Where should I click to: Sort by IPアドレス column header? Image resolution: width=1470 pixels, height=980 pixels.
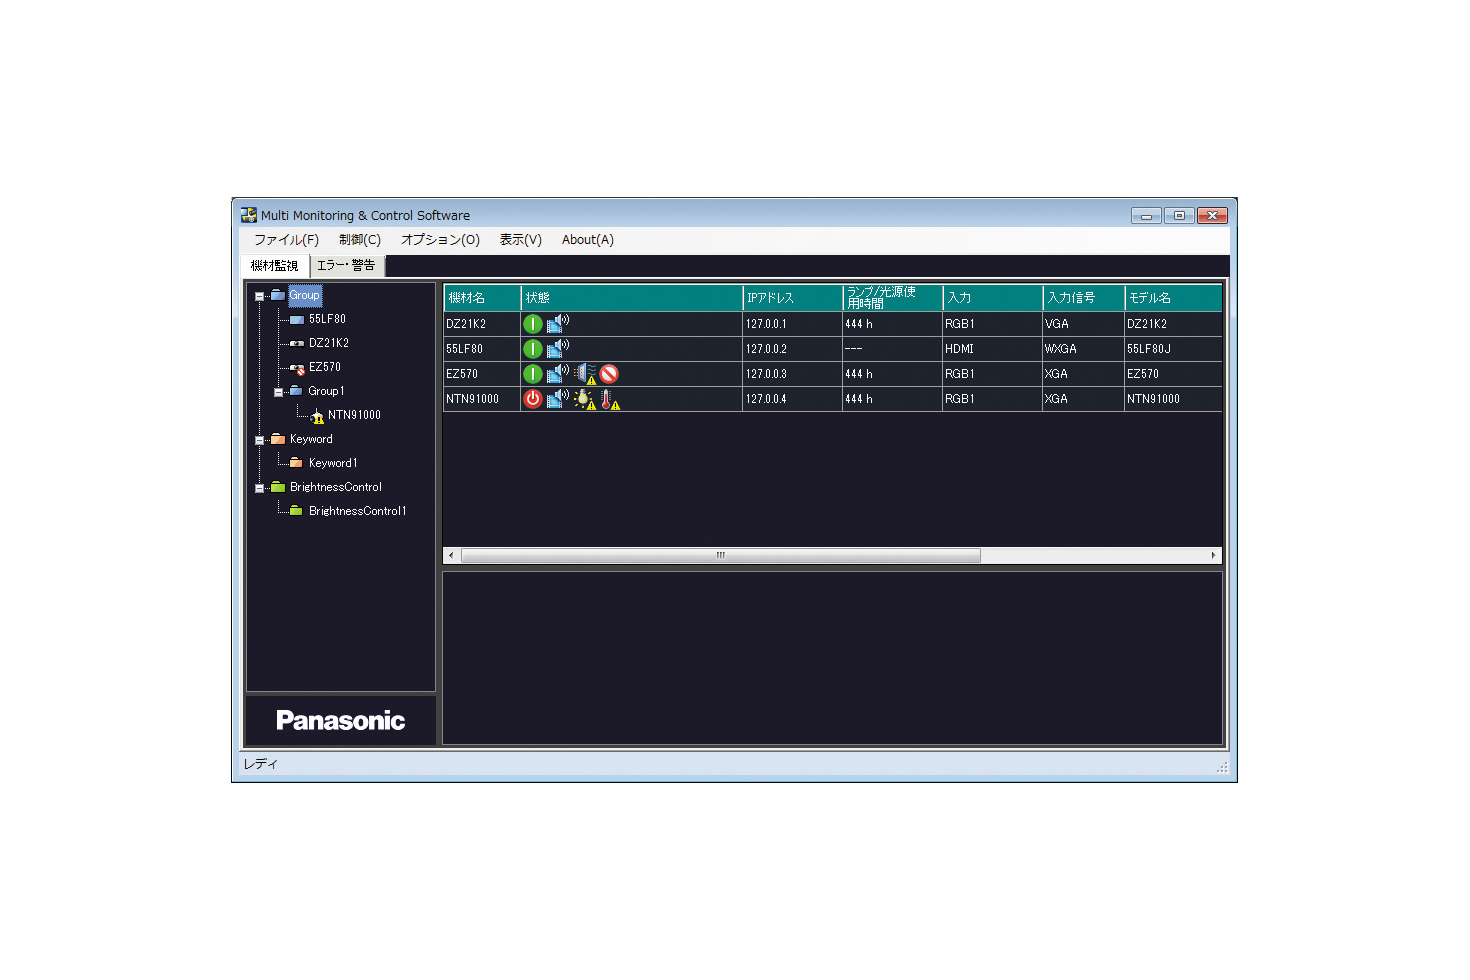click(x=793, y=298)
